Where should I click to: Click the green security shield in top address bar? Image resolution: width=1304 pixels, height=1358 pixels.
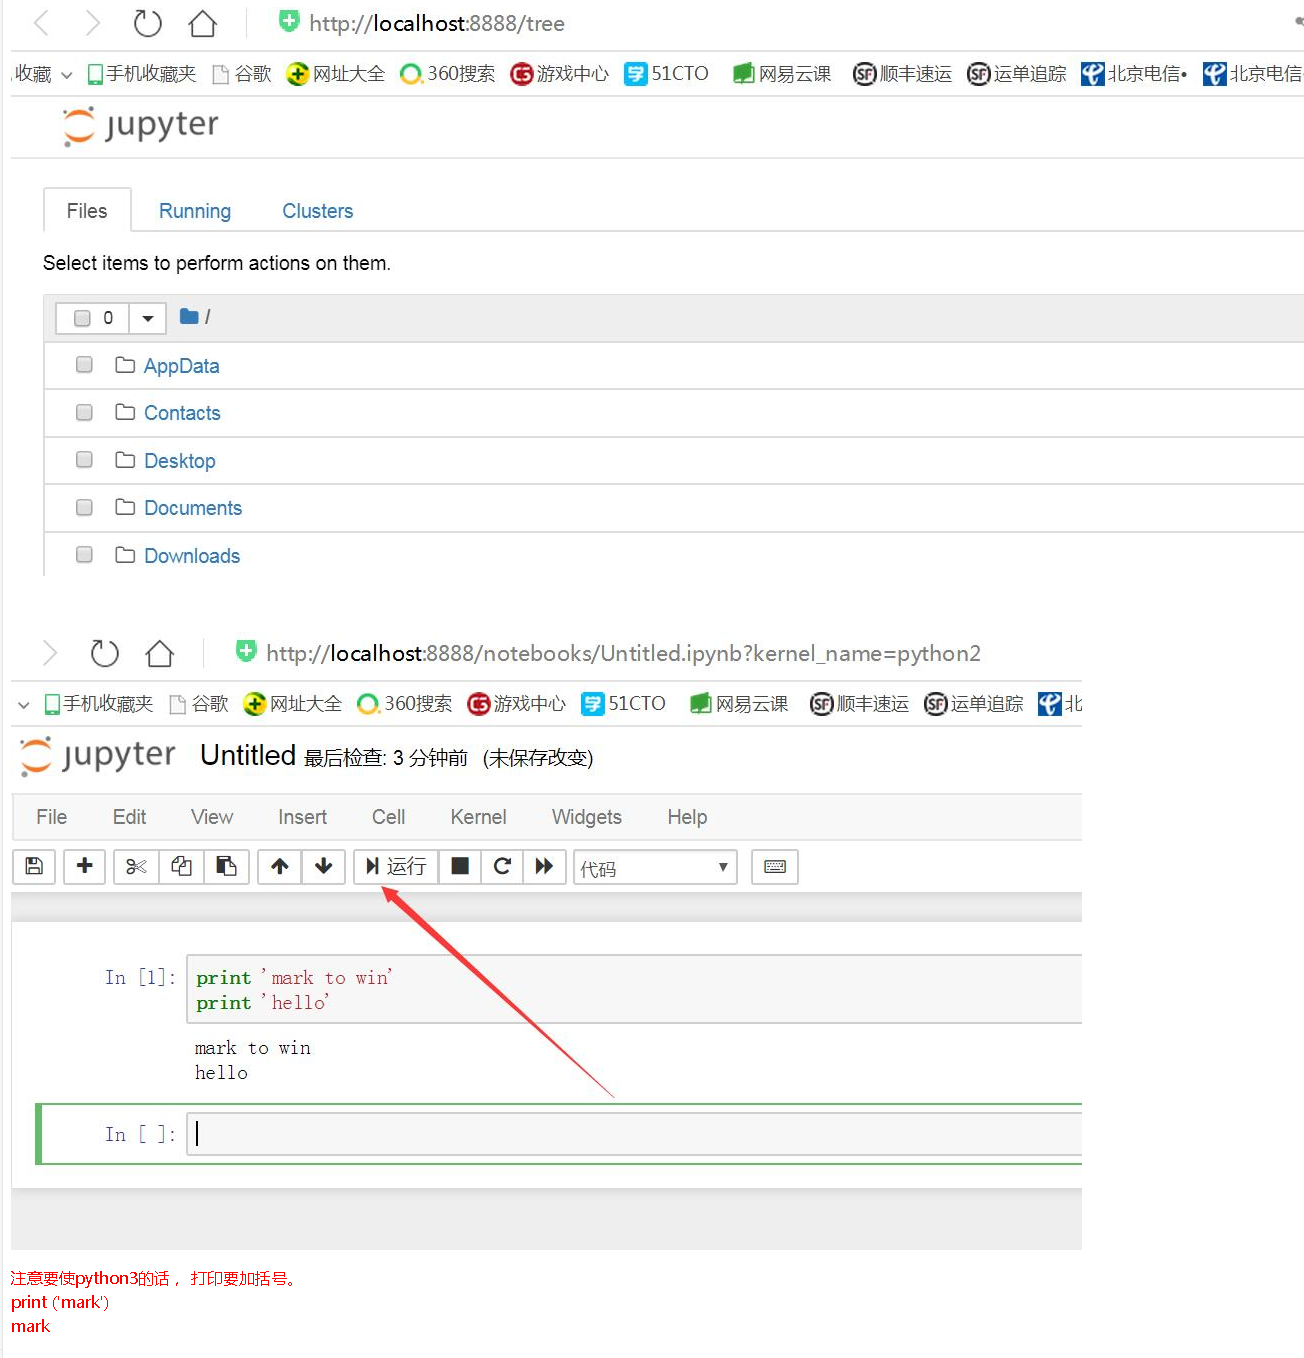(x=289, y=21)
